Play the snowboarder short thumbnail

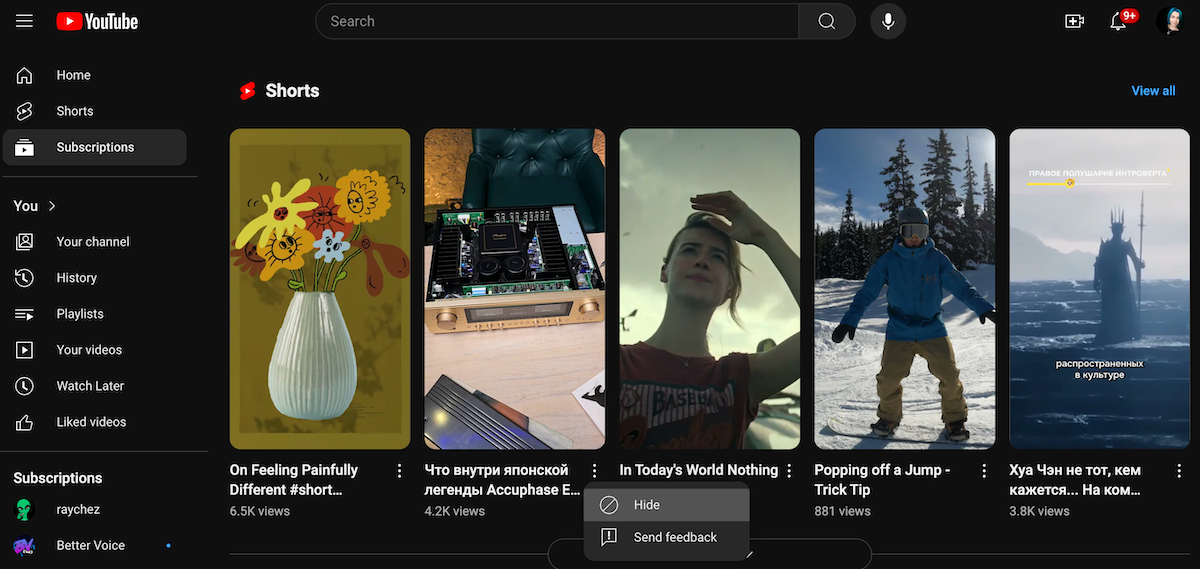click(x=904, y=288)
